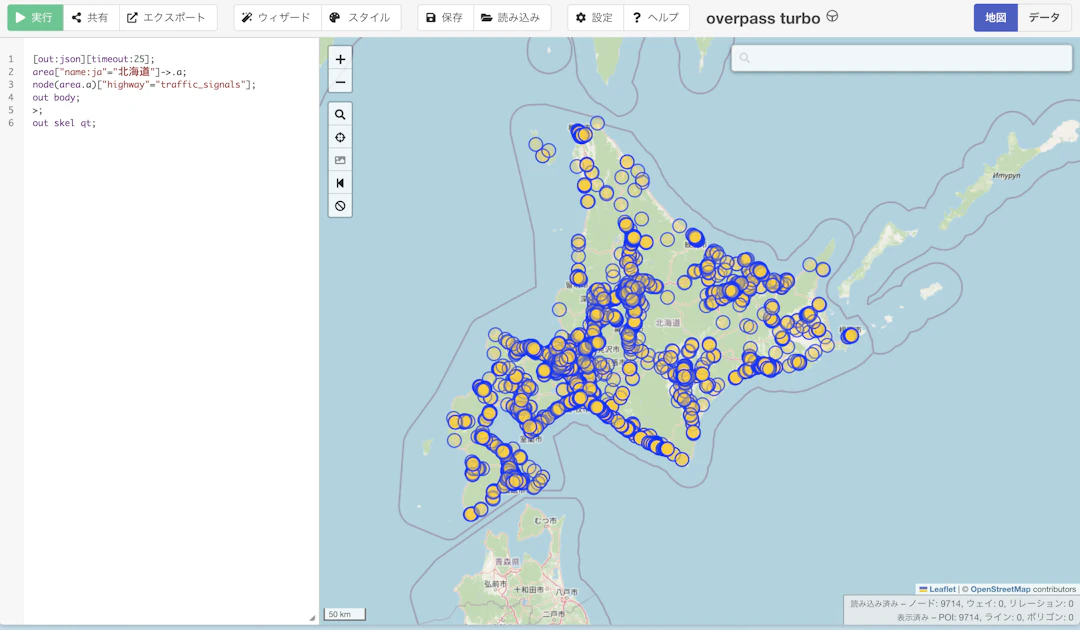Toggle the wide map view button
Image resolution: width=1080 pixels, height=630 pixels.
coord(340,183)
